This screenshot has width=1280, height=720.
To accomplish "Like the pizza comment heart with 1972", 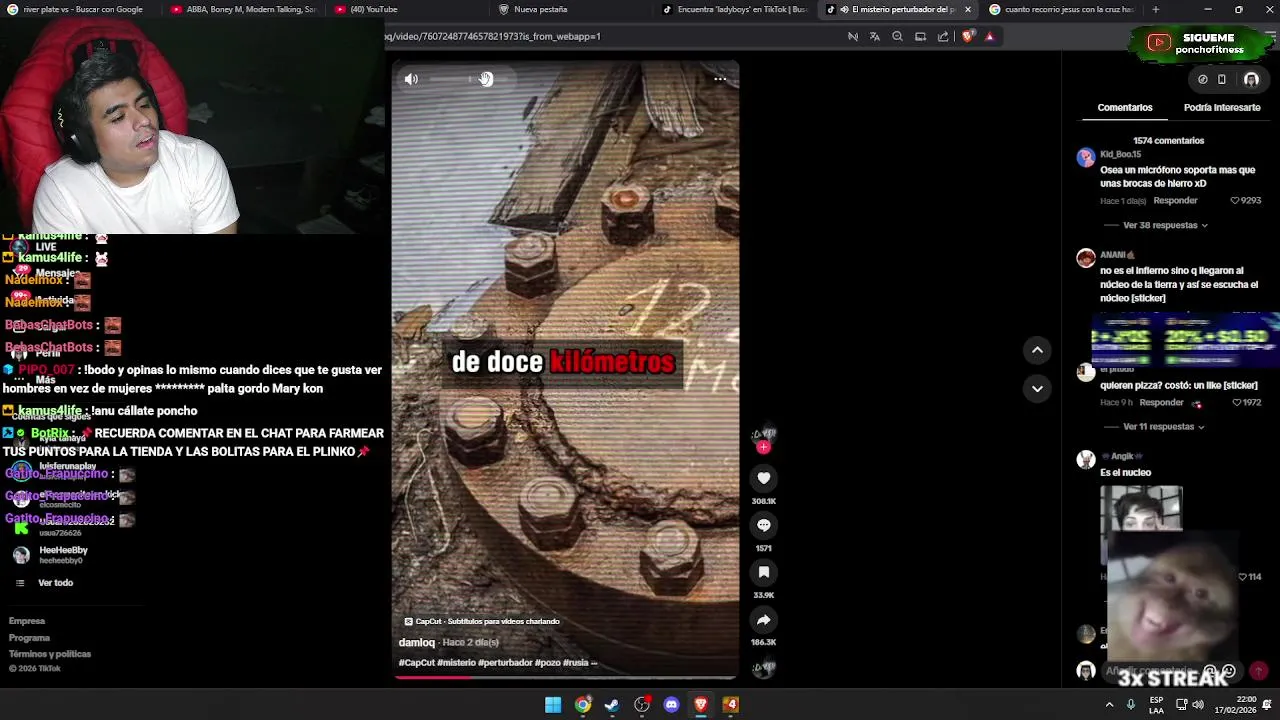I will click(x=1237, y=403).
